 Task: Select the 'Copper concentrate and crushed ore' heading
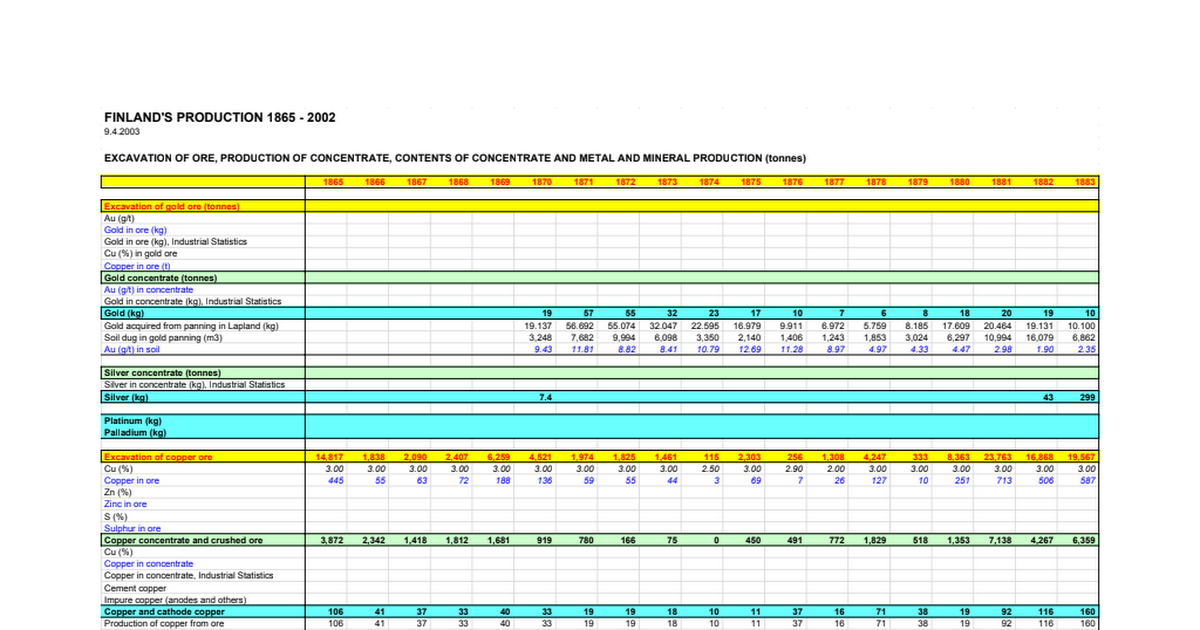(x=184, y=540)
